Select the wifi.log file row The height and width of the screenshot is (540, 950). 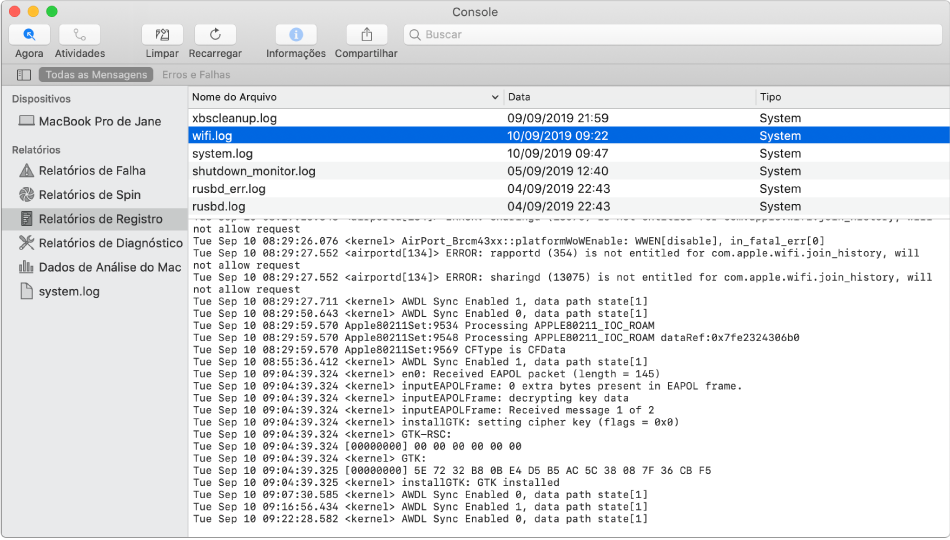[x=568, y=135]
